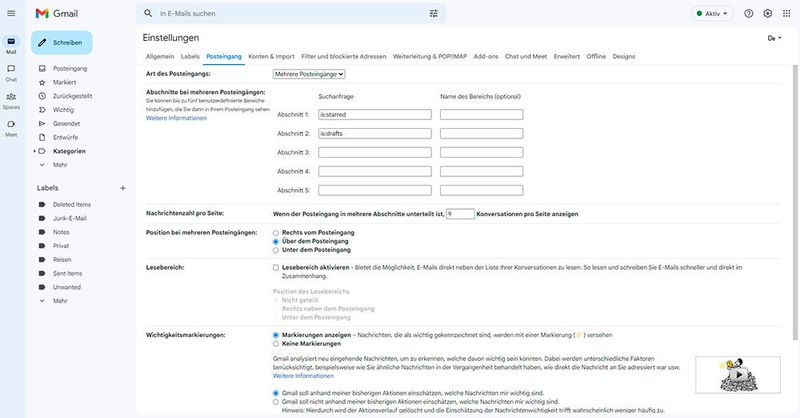800x418 pixels.
Task: Open the Google apps grid icon
Action: pos(787,14)
